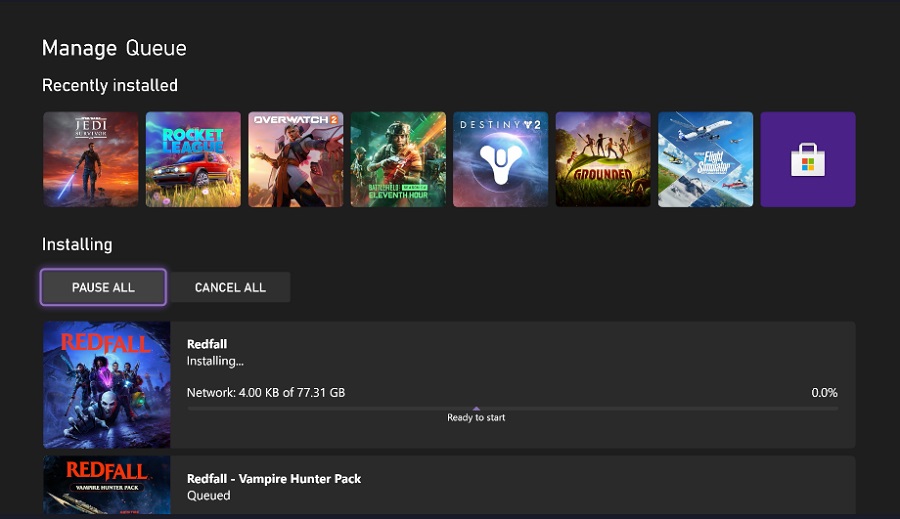The height and width of the screenshot is (519, 900).
Task: Open the Microsoft Store tile
Action: tap(807, 159)
